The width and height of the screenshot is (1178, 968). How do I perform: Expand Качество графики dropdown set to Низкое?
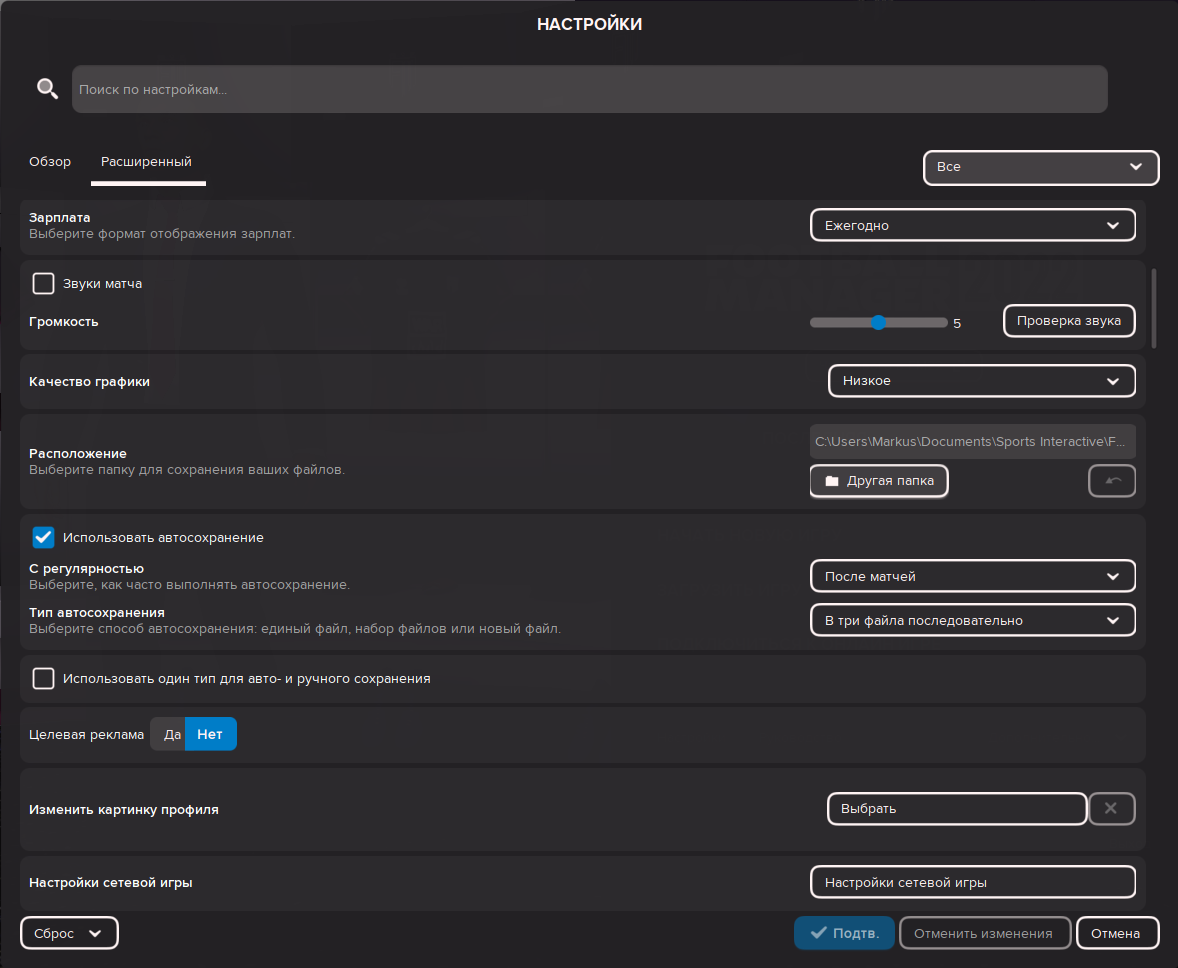click(981, 381)
